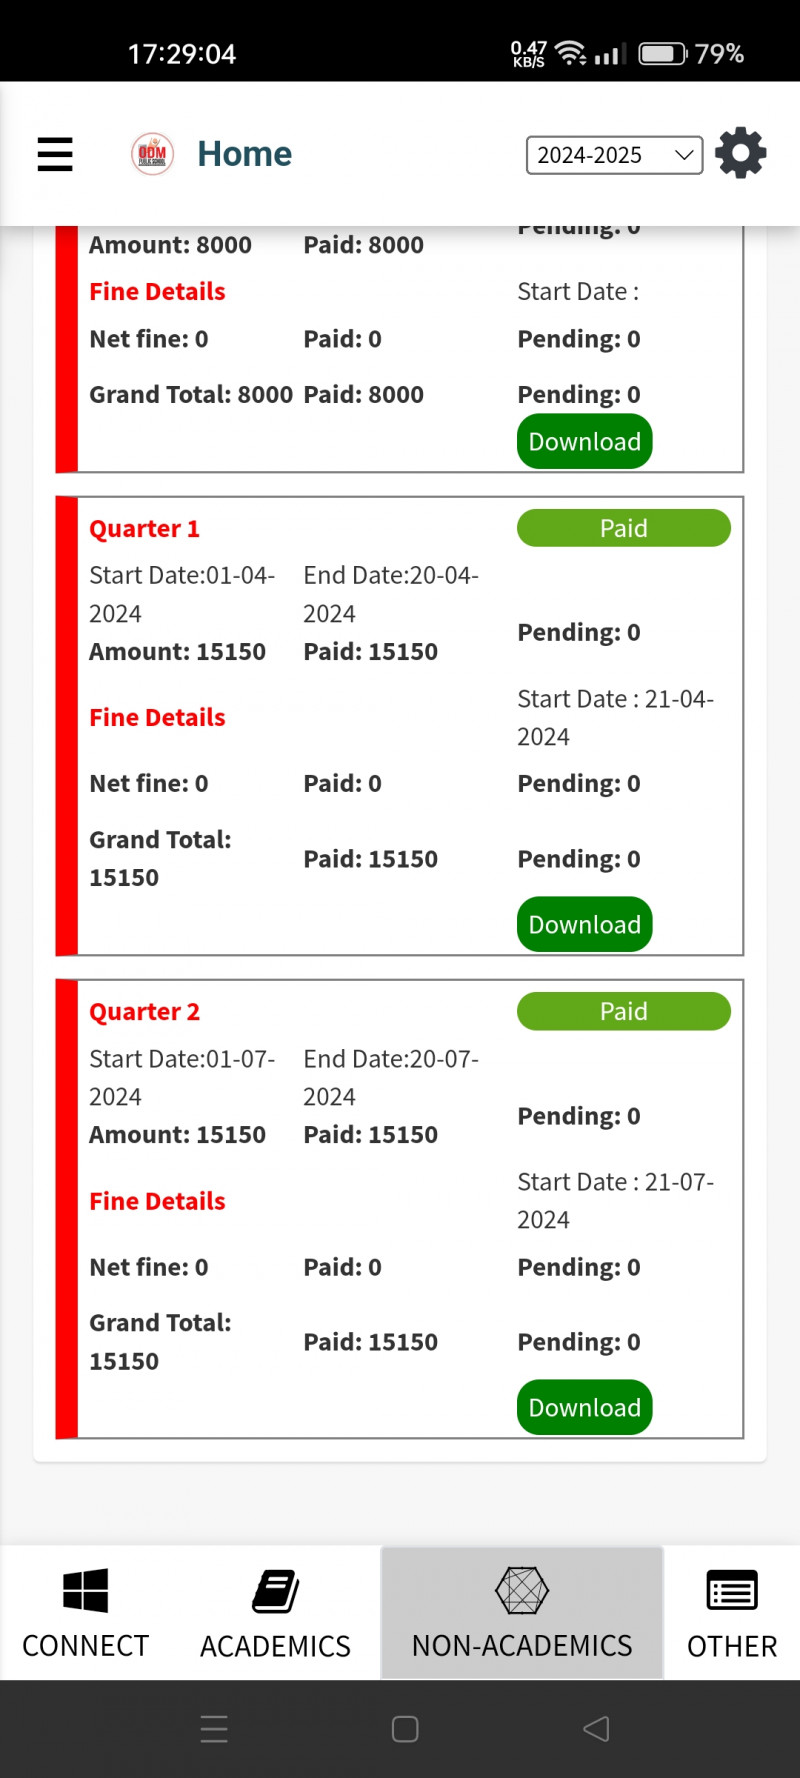The height and width of the screenshot is (1778, 800).
Task: Click the Home title link
Action: tap(244, 154)
